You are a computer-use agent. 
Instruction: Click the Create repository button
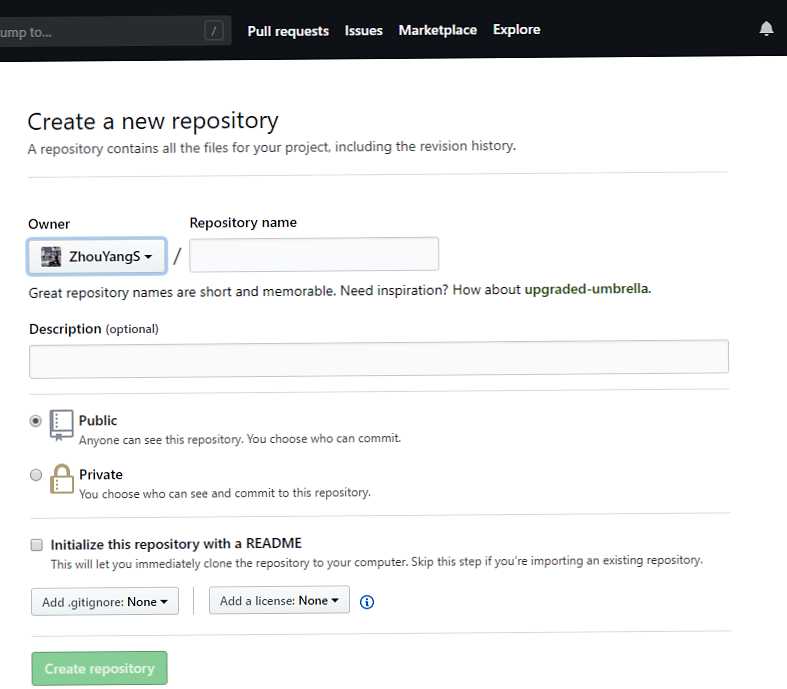click(99, 668)
